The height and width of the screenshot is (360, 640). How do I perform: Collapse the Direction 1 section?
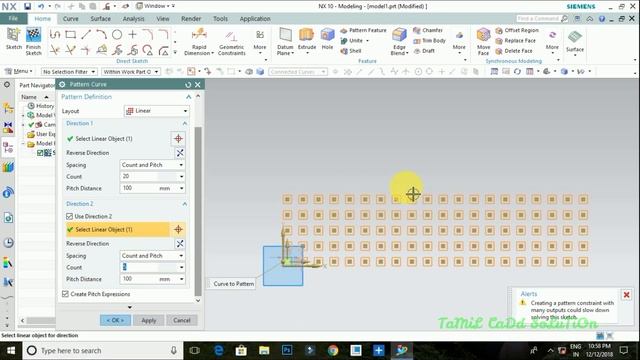click(184, 123)
